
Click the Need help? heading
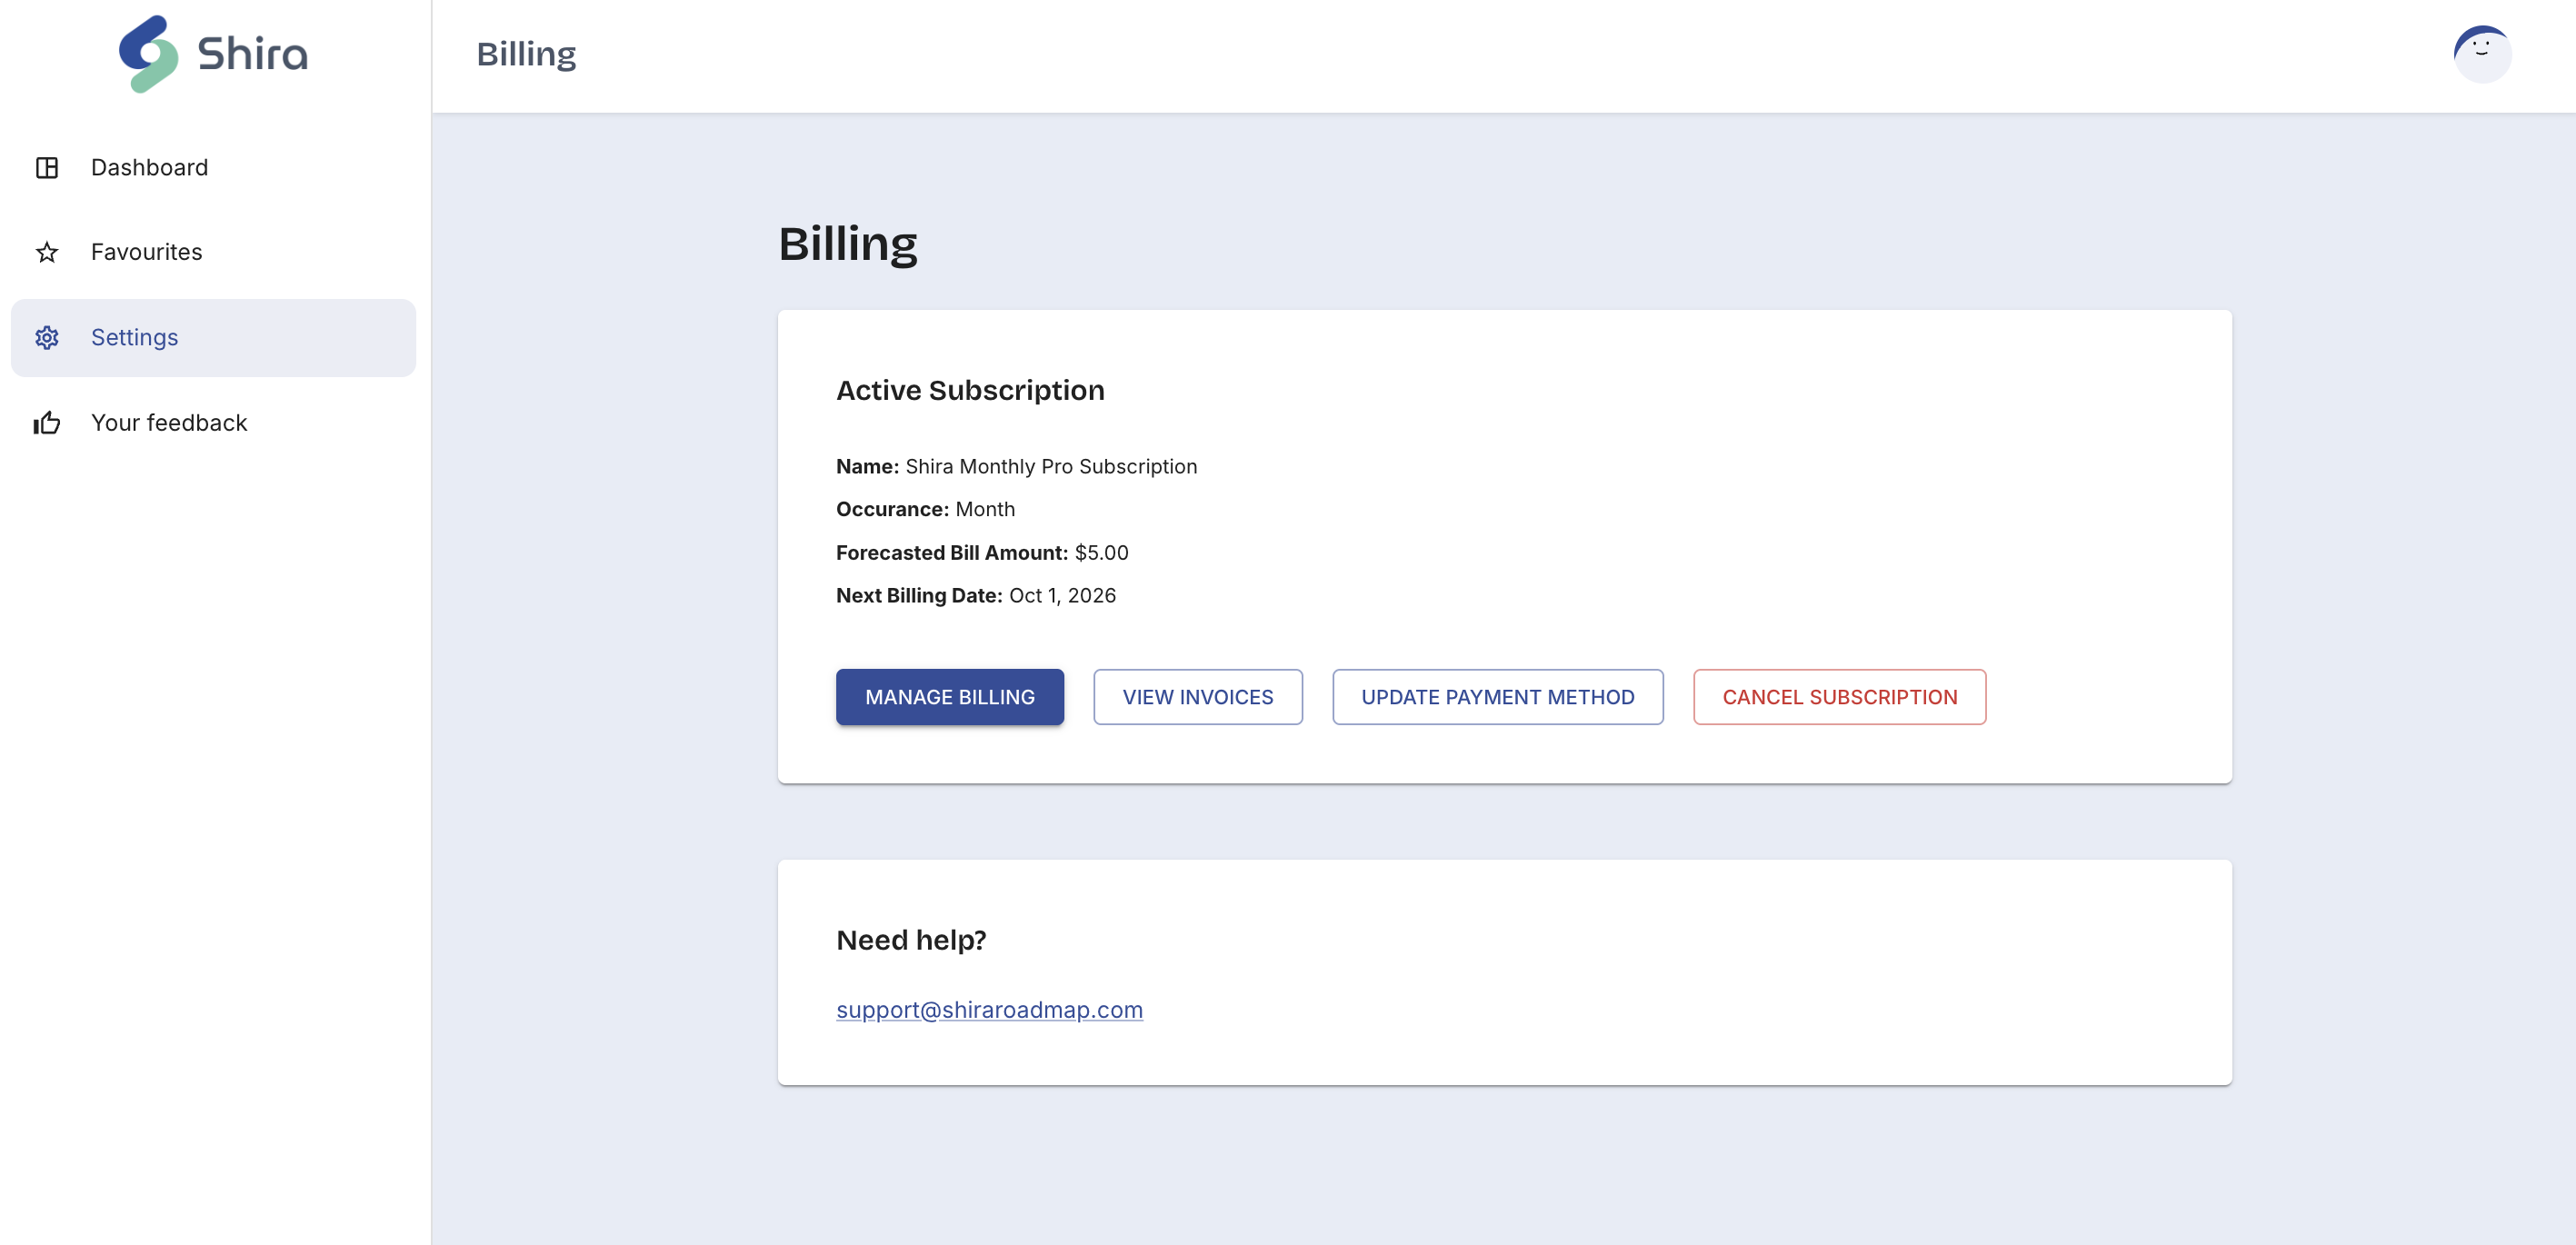(x=911, y=940)
